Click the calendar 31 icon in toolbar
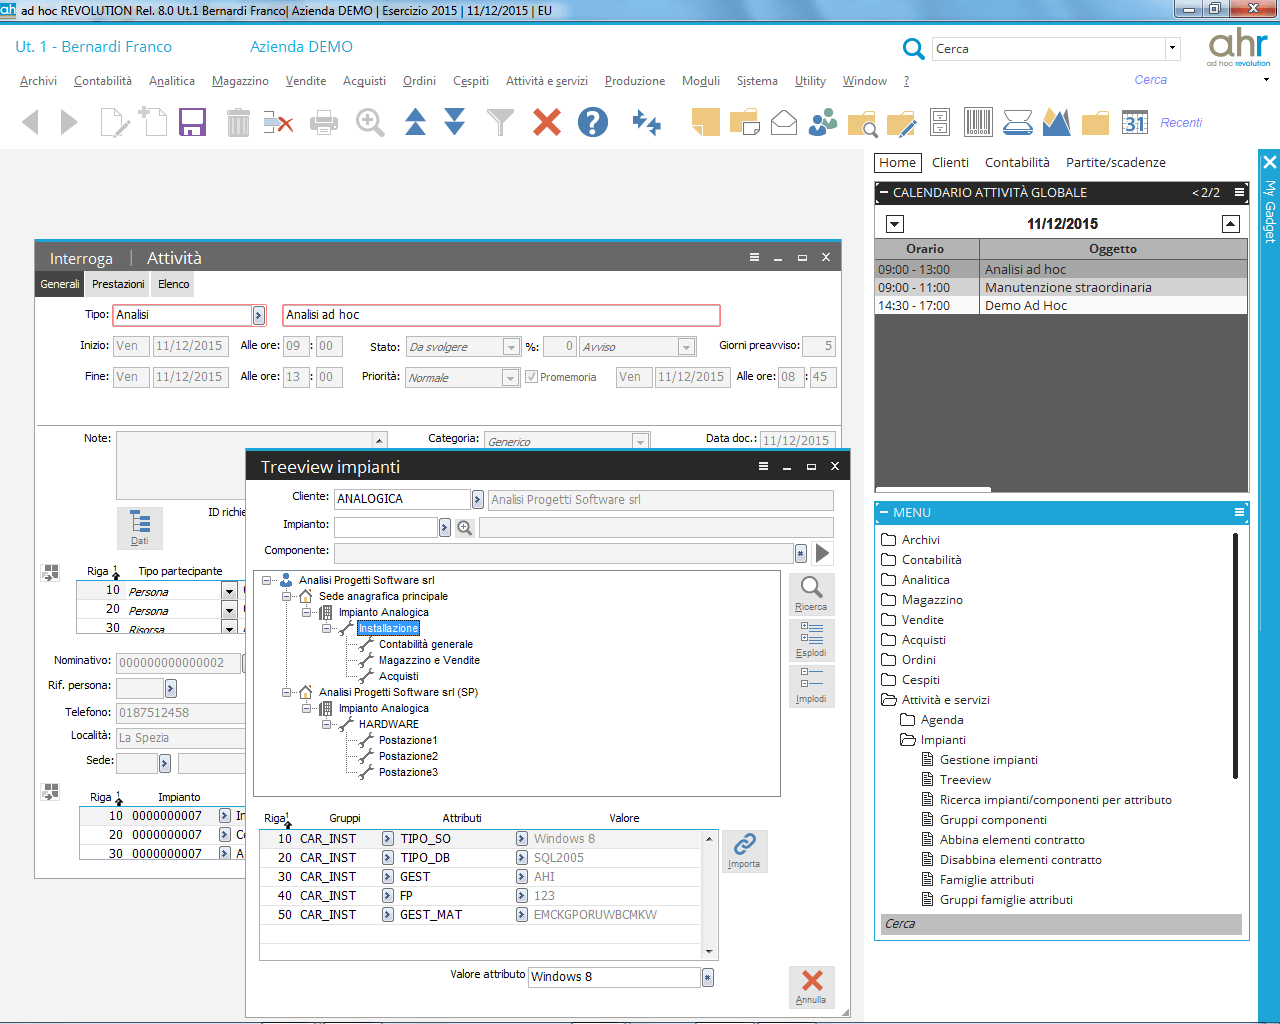Screen dimensions: 1280x1024 coord(1134,122)
